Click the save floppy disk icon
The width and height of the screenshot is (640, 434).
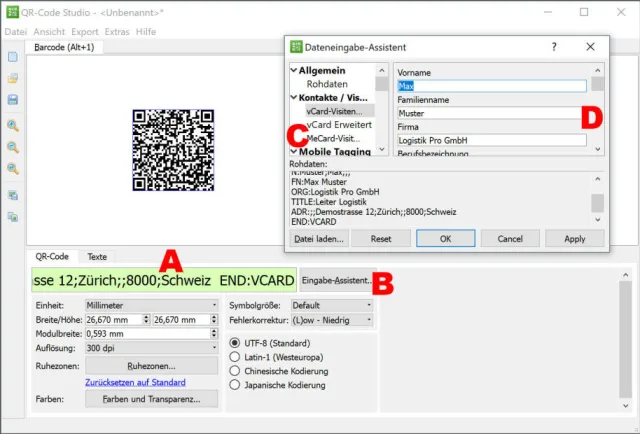tap(13, 100)
